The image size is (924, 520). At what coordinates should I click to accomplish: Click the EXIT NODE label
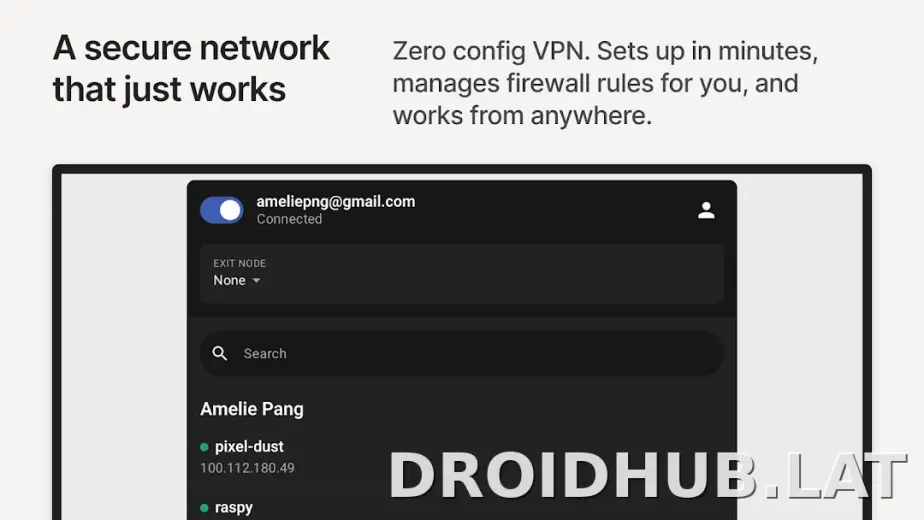[239, 264]
